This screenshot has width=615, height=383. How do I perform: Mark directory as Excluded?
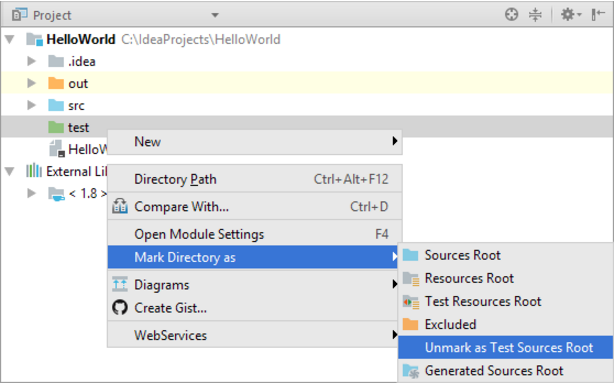(x=506, y=325)
